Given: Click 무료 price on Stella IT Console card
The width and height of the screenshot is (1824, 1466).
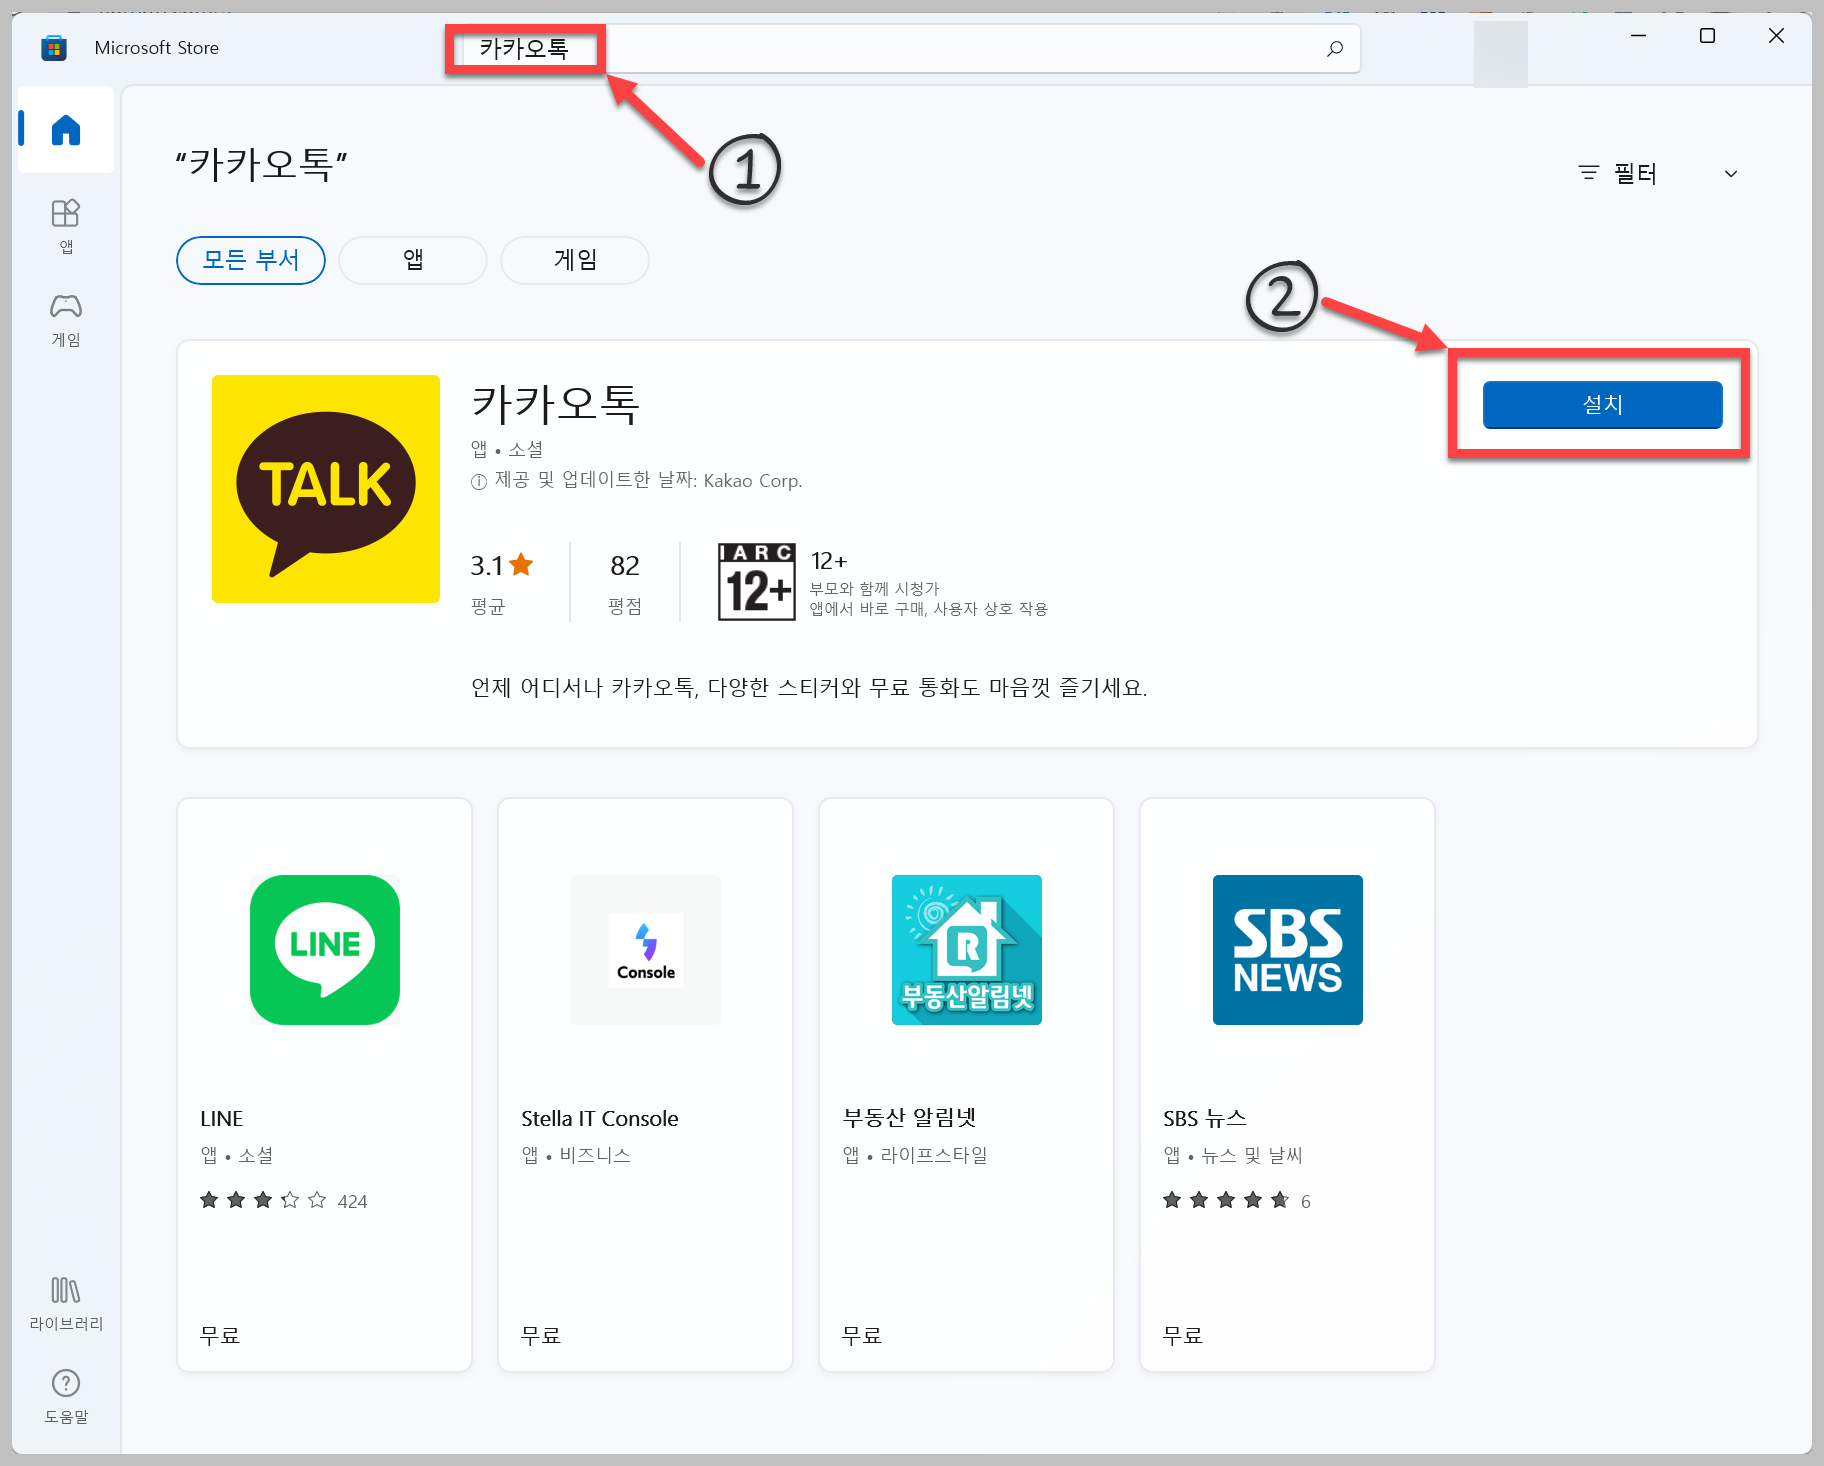Looking at the screenshot, I should pyautogui.click(x=541, y=1335).
